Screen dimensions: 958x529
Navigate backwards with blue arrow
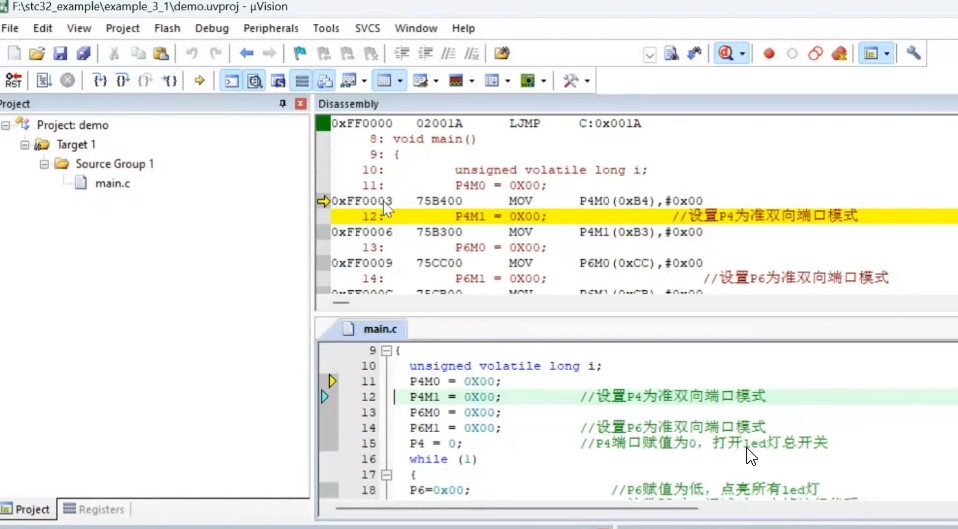246,53
